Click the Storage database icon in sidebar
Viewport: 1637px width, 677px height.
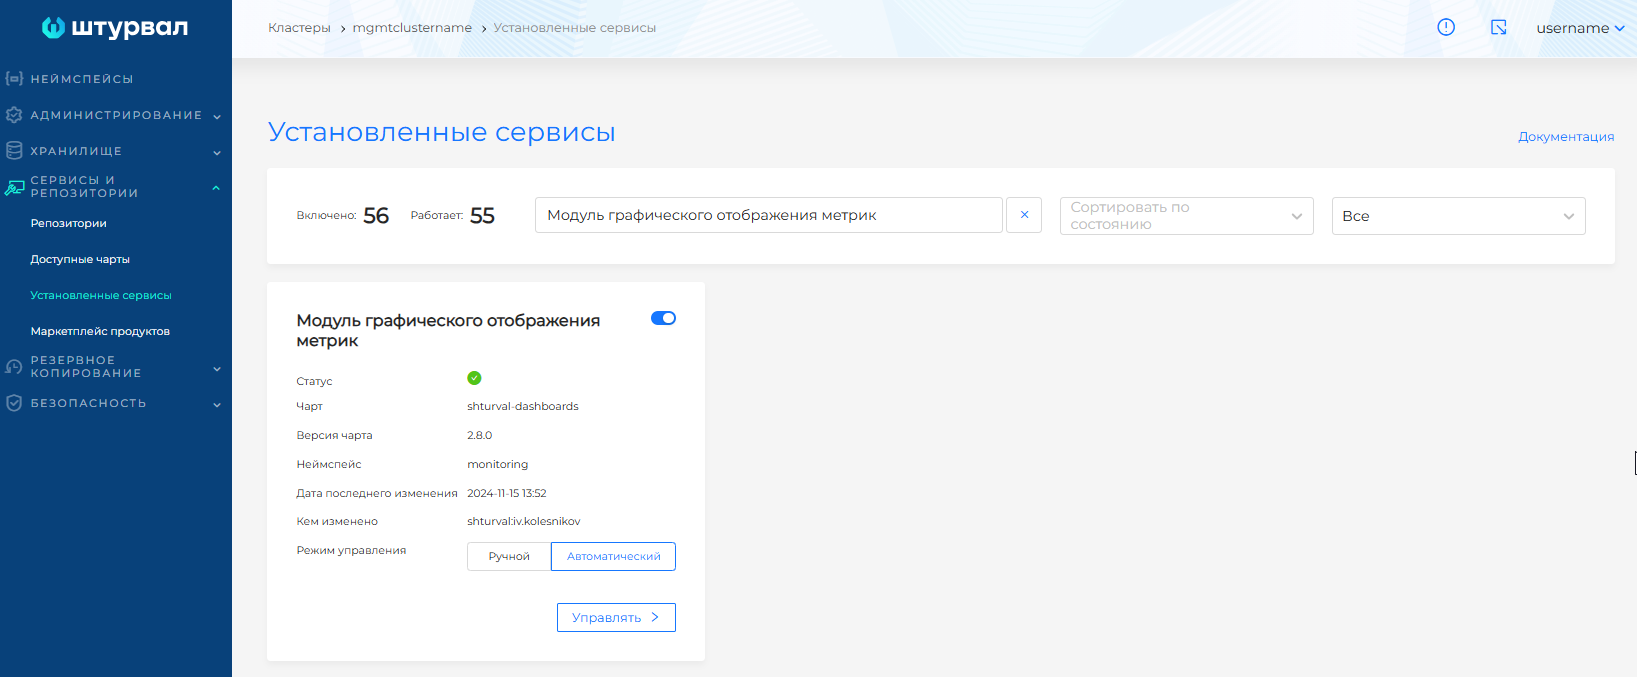(x=14, y=151)
